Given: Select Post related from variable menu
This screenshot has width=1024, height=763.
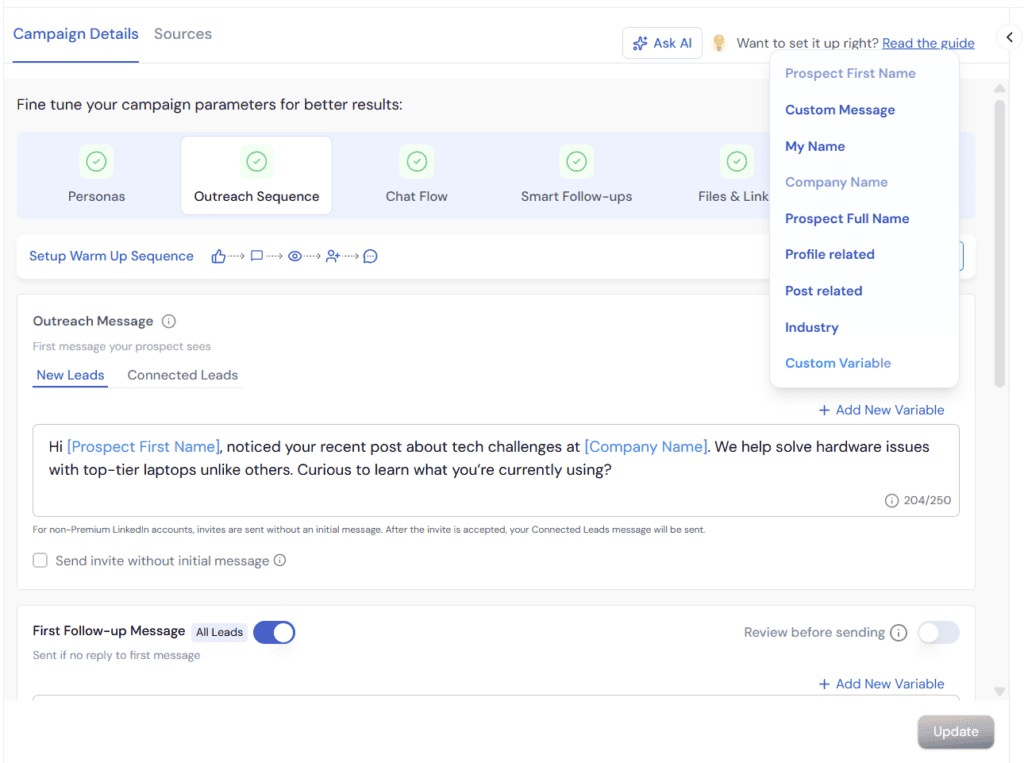Looking at the screenshot, I should [824, 291].
